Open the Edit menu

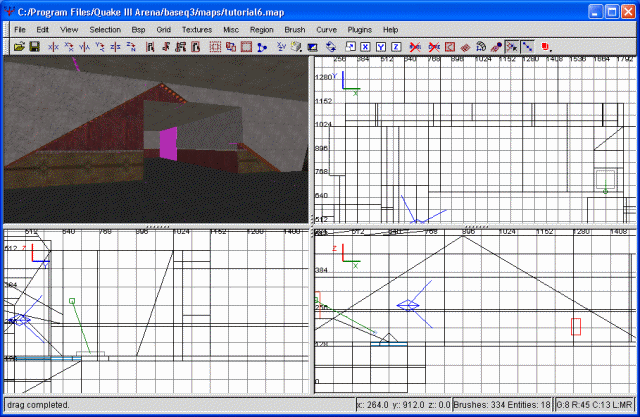point(42,30)
